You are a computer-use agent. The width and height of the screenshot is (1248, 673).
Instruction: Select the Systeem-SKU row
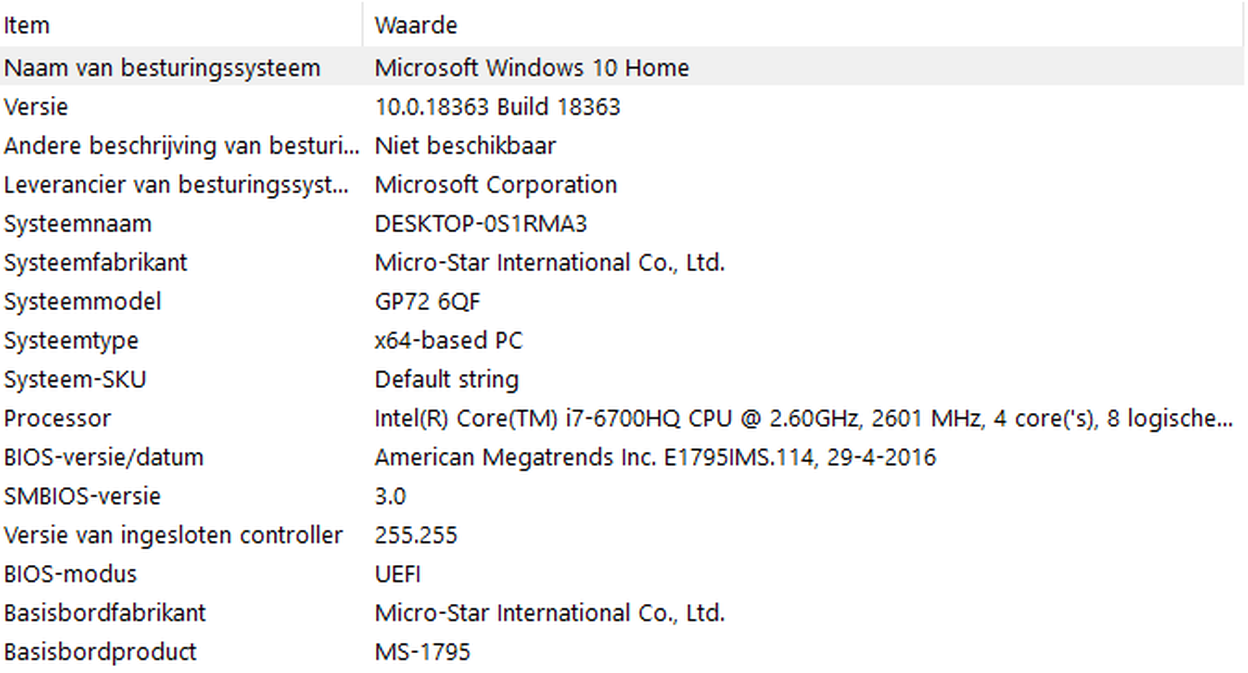pyautogui.click(x=622, y=380)
